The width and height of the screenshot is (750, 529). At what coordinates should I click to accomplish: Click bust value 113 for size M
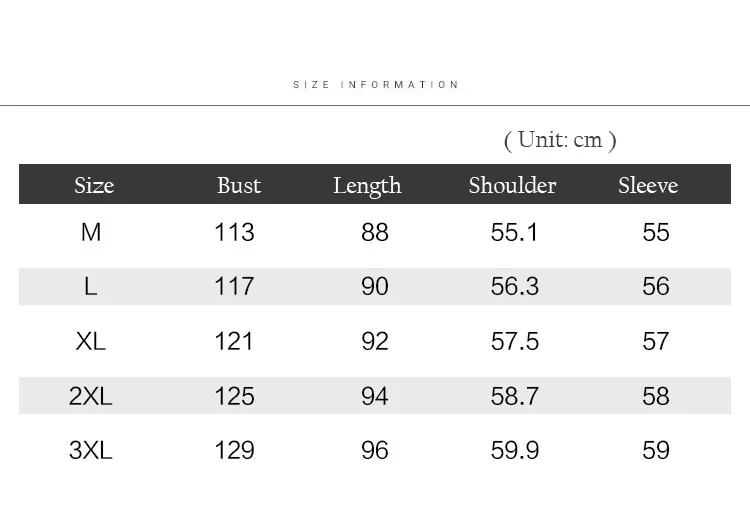[234, 232]
